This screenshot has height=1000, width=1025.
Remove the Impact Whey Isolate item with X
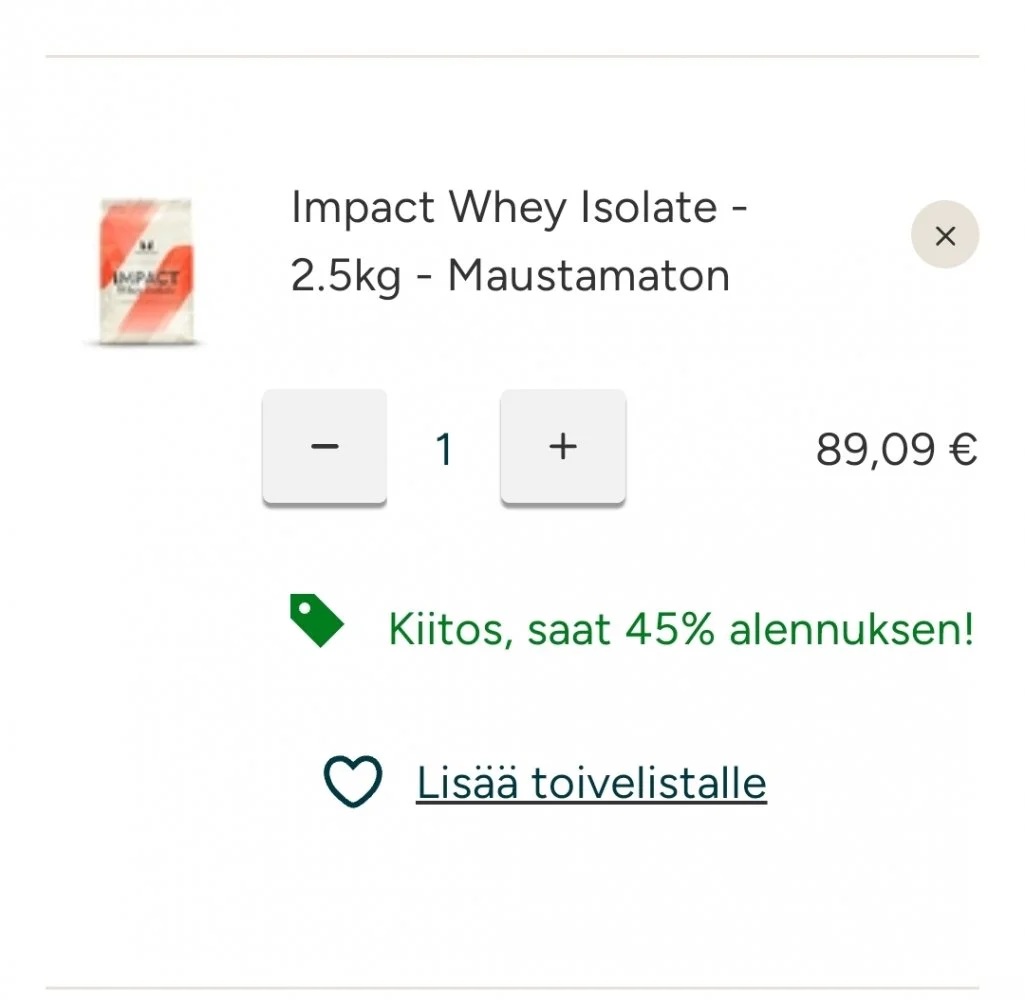944,235
